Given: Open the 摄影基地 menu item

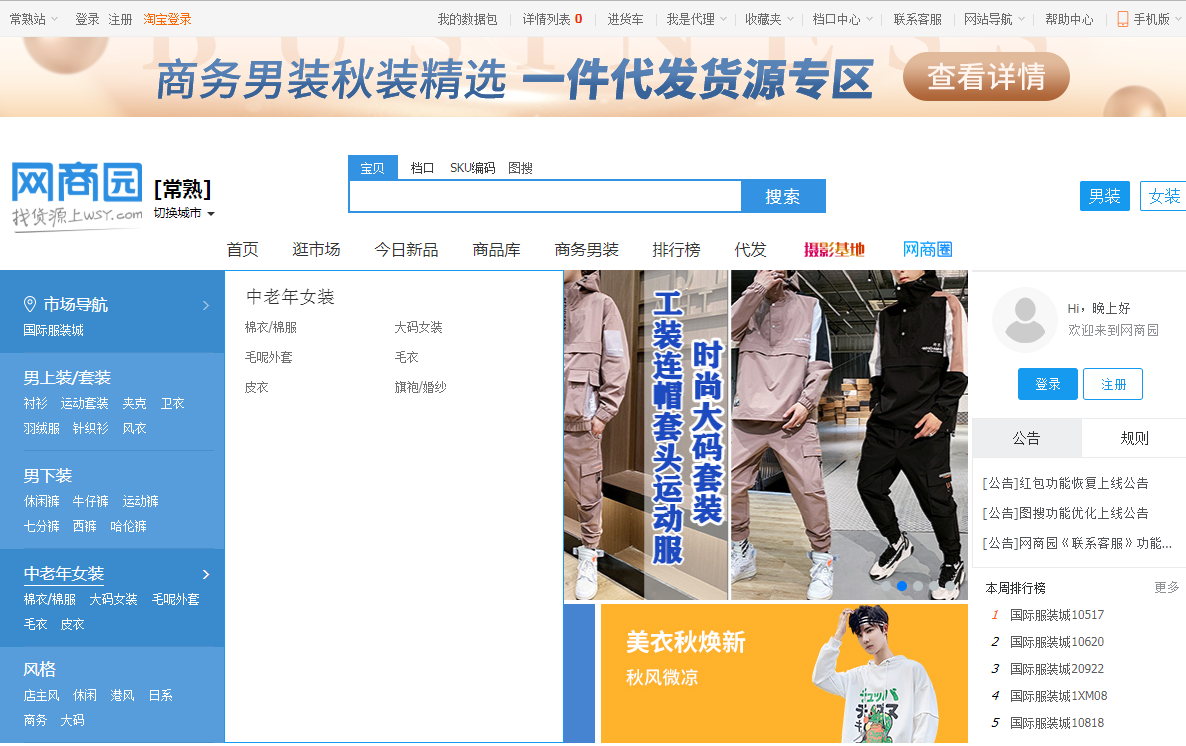Looking at the screenshot, I should pos(835,249).
